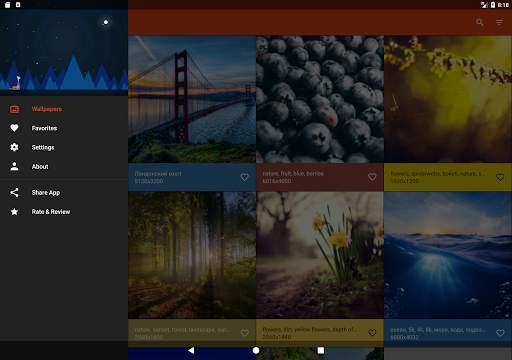Toggle heart on the yellow spiderweb flowers wallpaper
512x360 pixels.
500,177
